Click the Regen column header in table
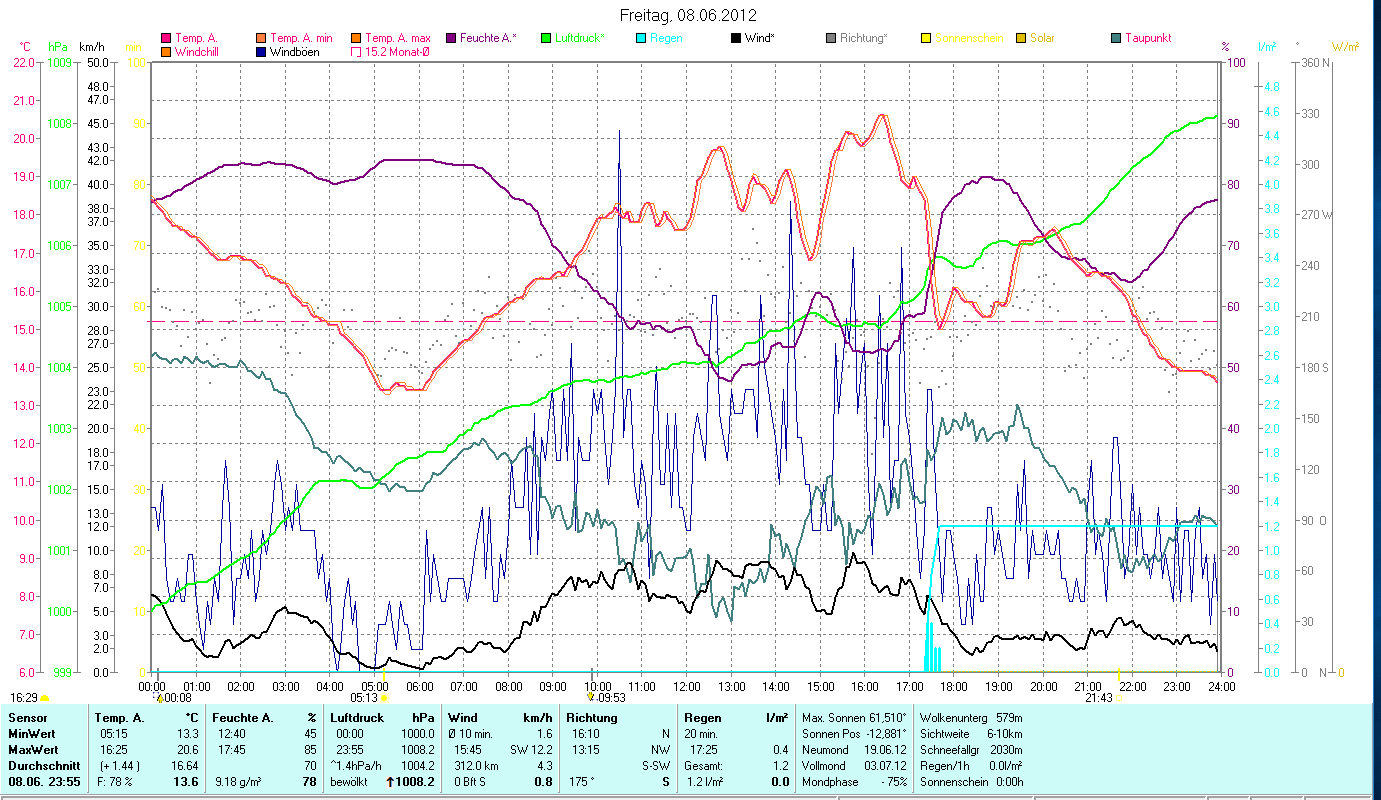The image size is (1381, 800). [703, 718]
